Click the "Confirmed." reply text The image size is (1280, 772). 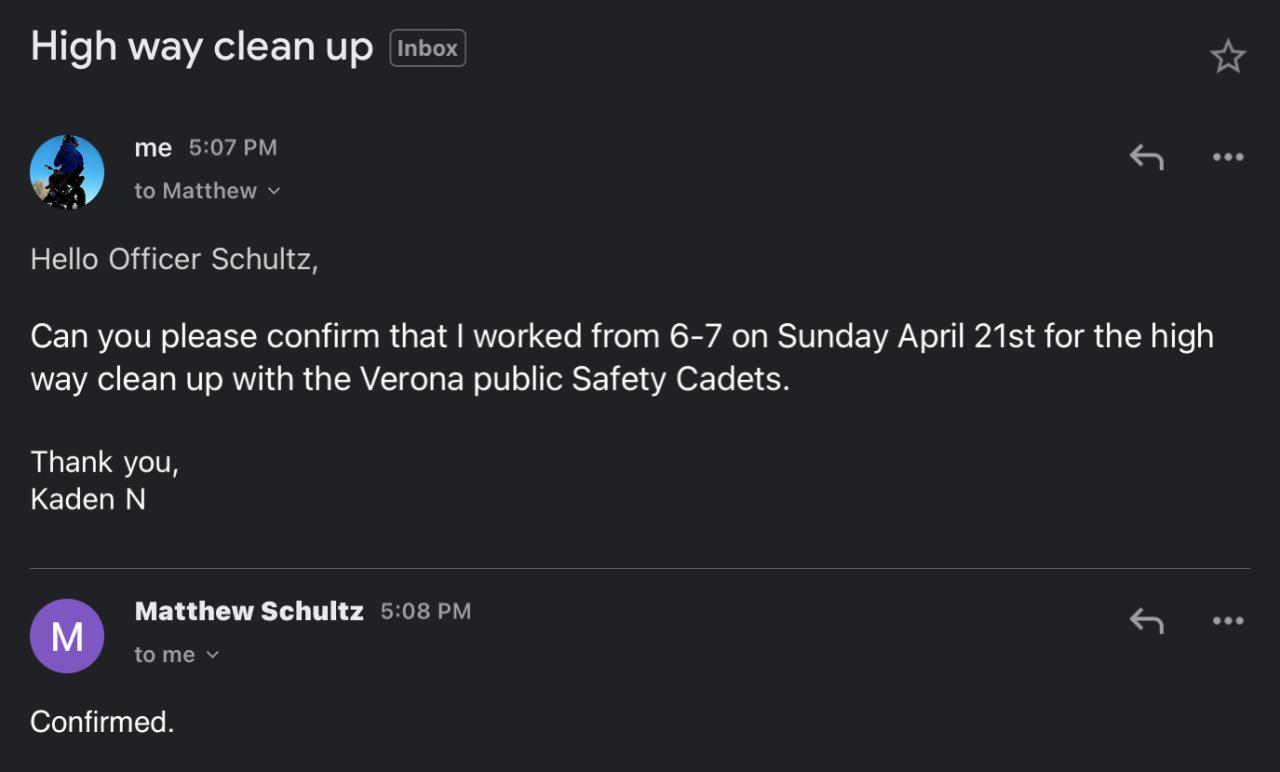pyautogui.click(x=102, y=721)
